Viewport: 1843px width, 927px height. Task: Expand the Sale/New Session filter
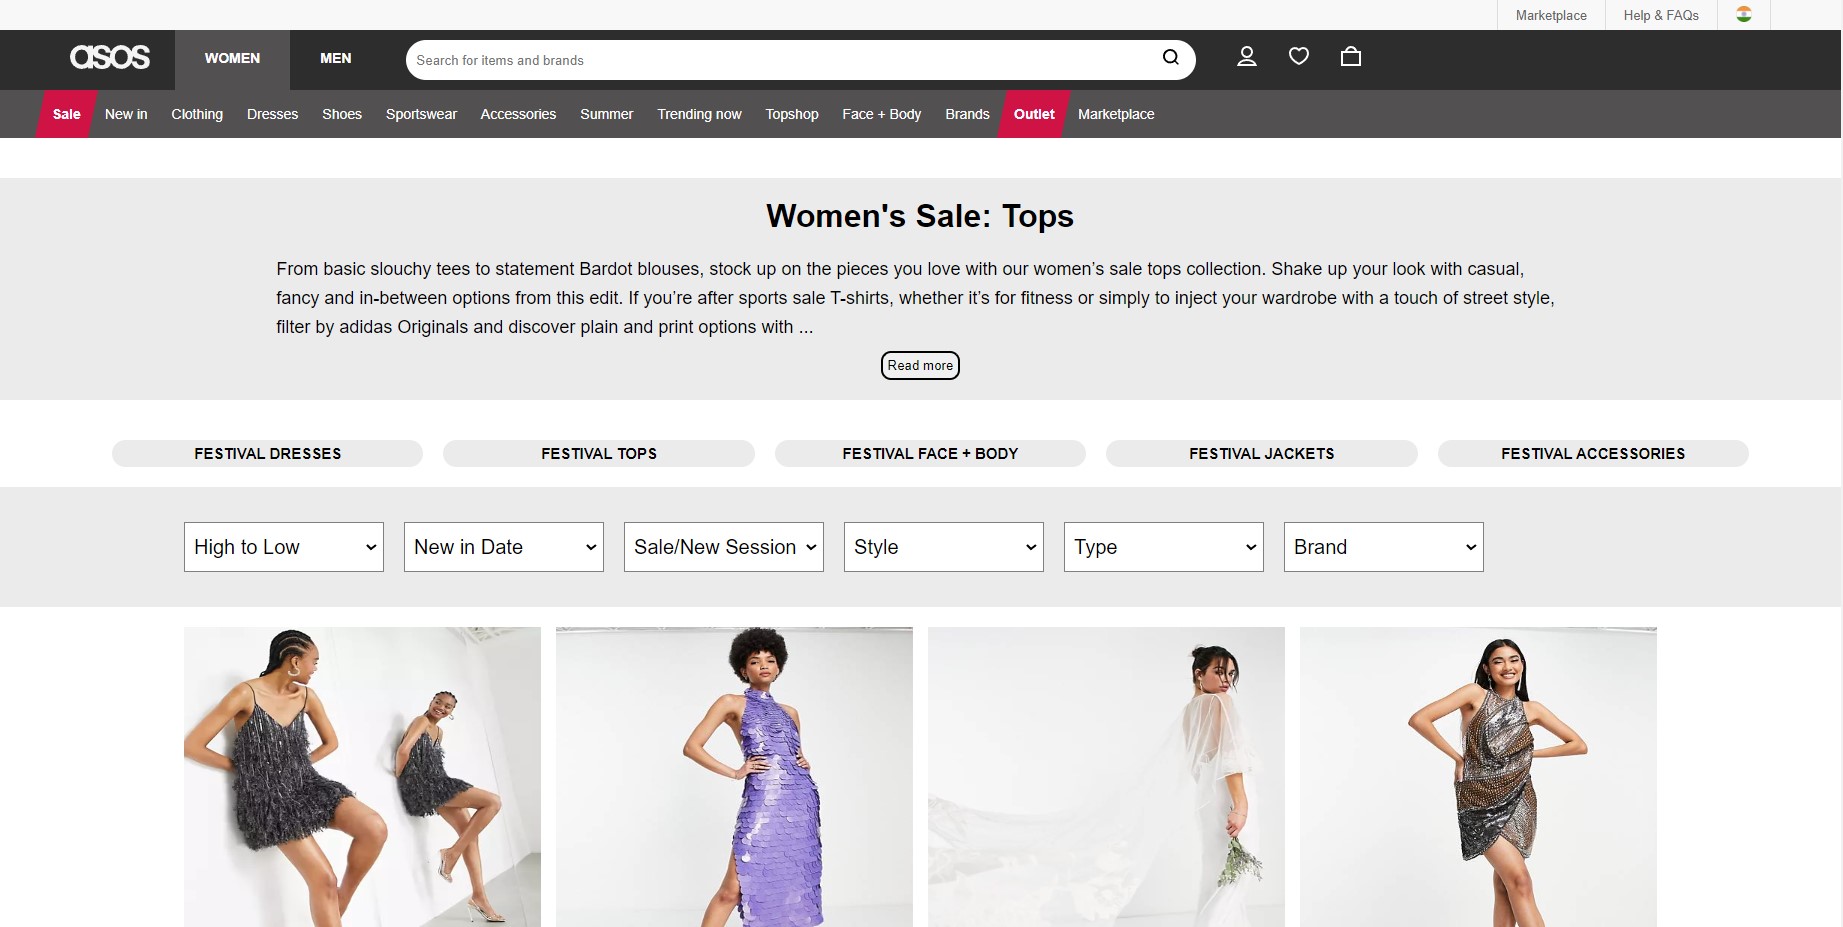point(724,547)
